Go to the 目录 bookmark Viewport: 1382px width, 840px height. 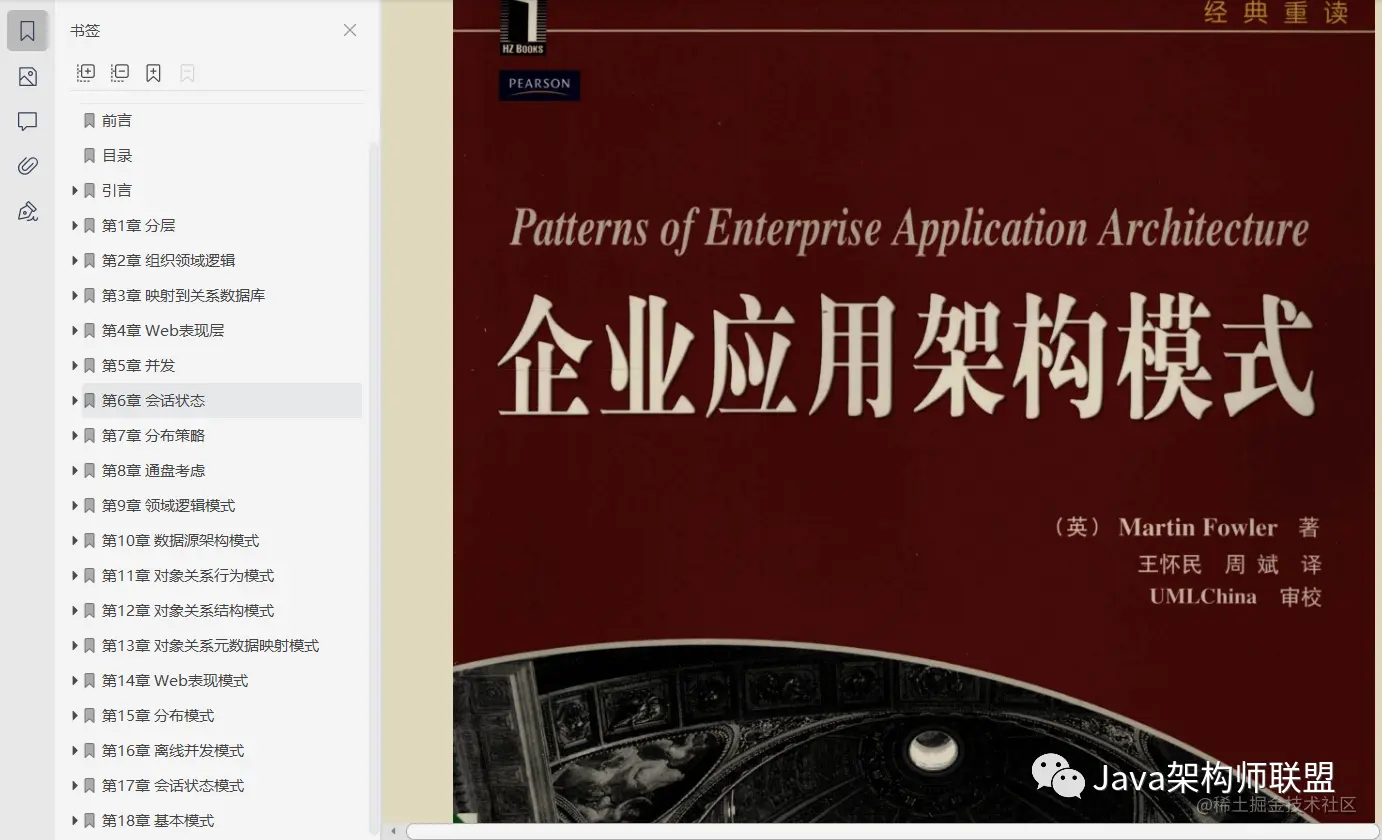coord(117,155)
